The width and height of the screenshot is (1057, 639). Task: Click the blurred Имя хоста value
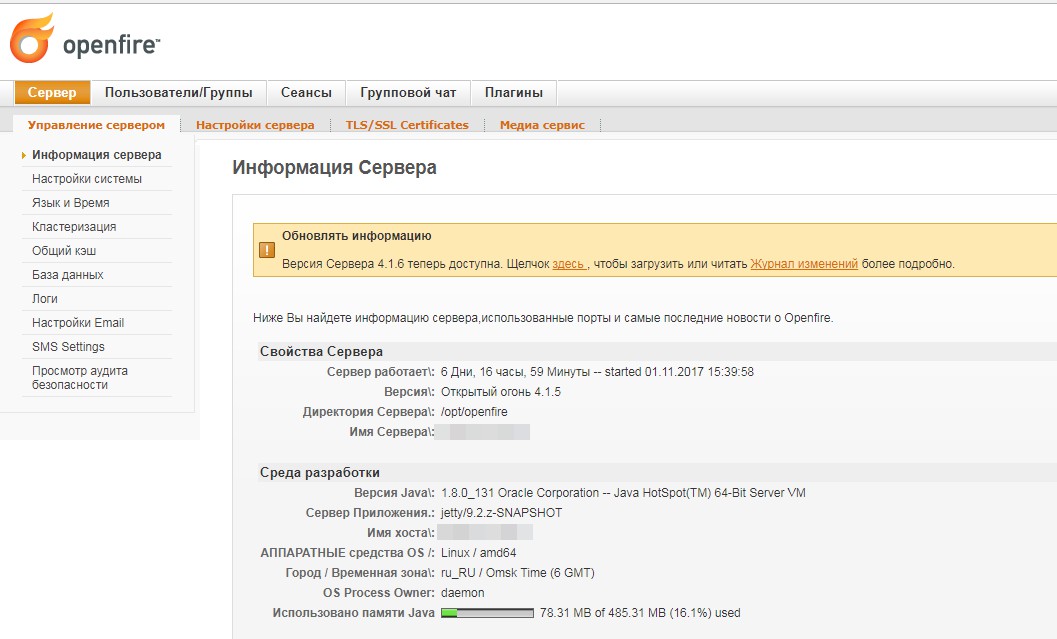tap(485, 532)
